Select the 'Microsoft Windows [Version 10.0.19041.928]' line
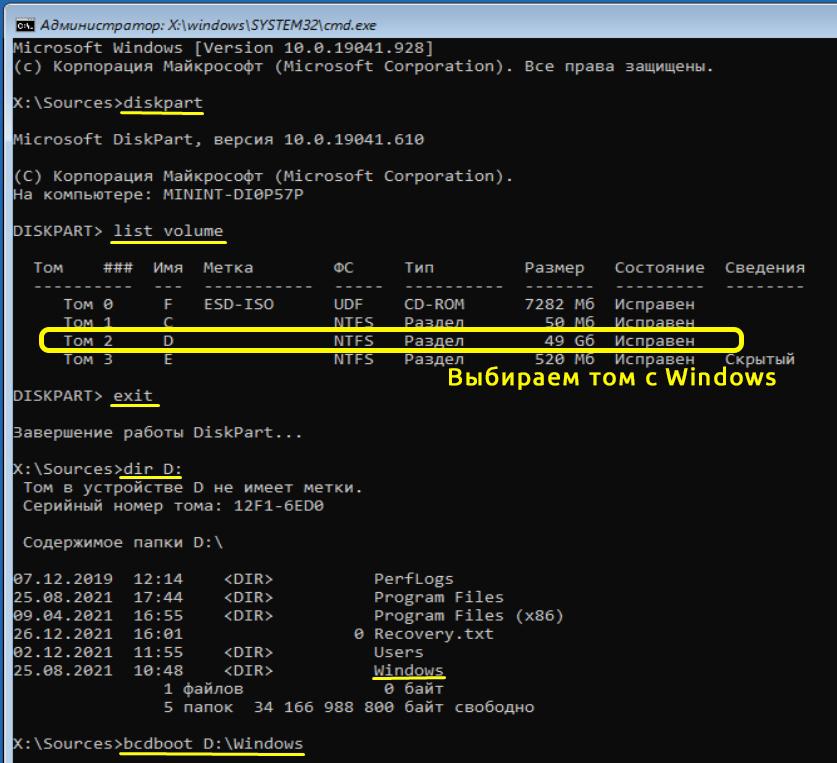The image size is (837, 763). (223, 48)
